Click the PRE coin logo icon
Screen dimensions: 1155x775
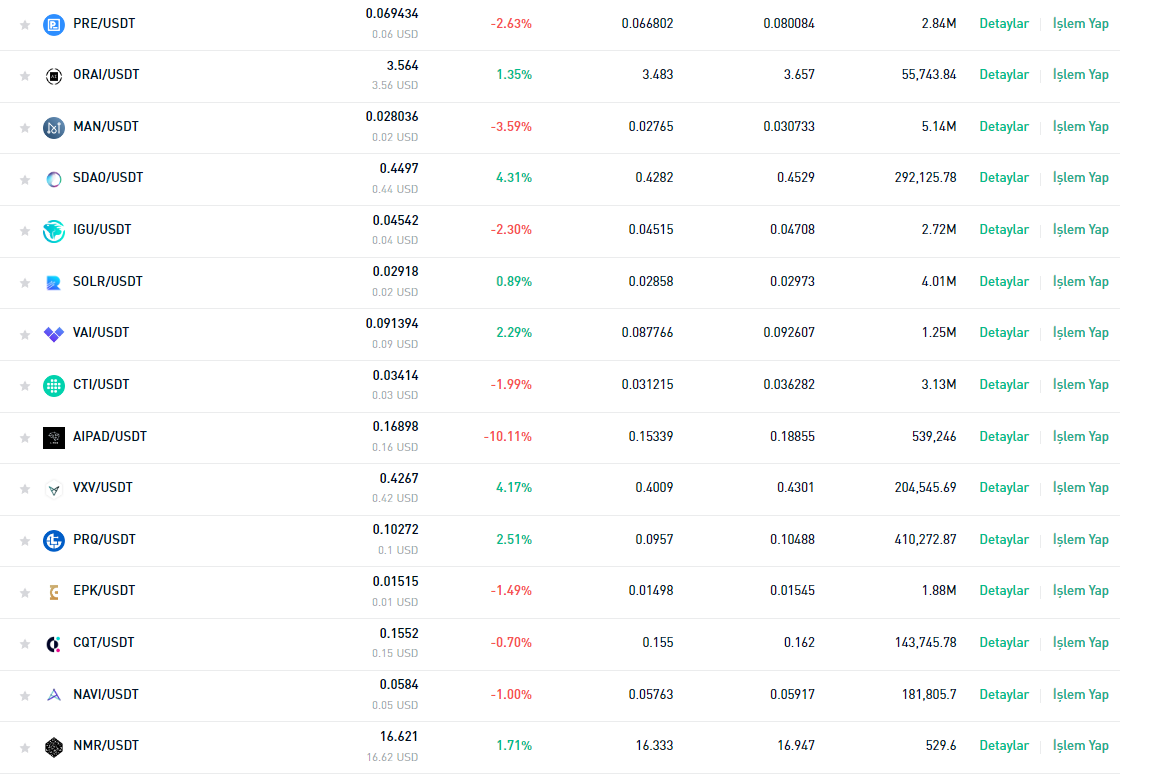[54, 25]
